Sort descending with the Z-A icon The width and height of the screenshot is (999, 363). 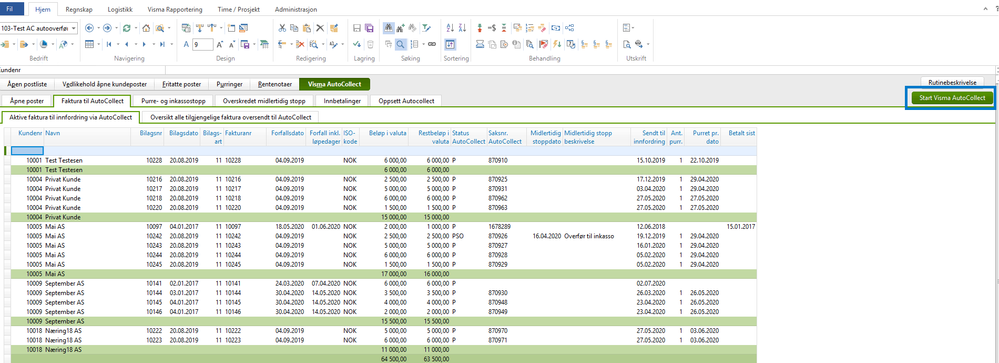coord(463,28)
